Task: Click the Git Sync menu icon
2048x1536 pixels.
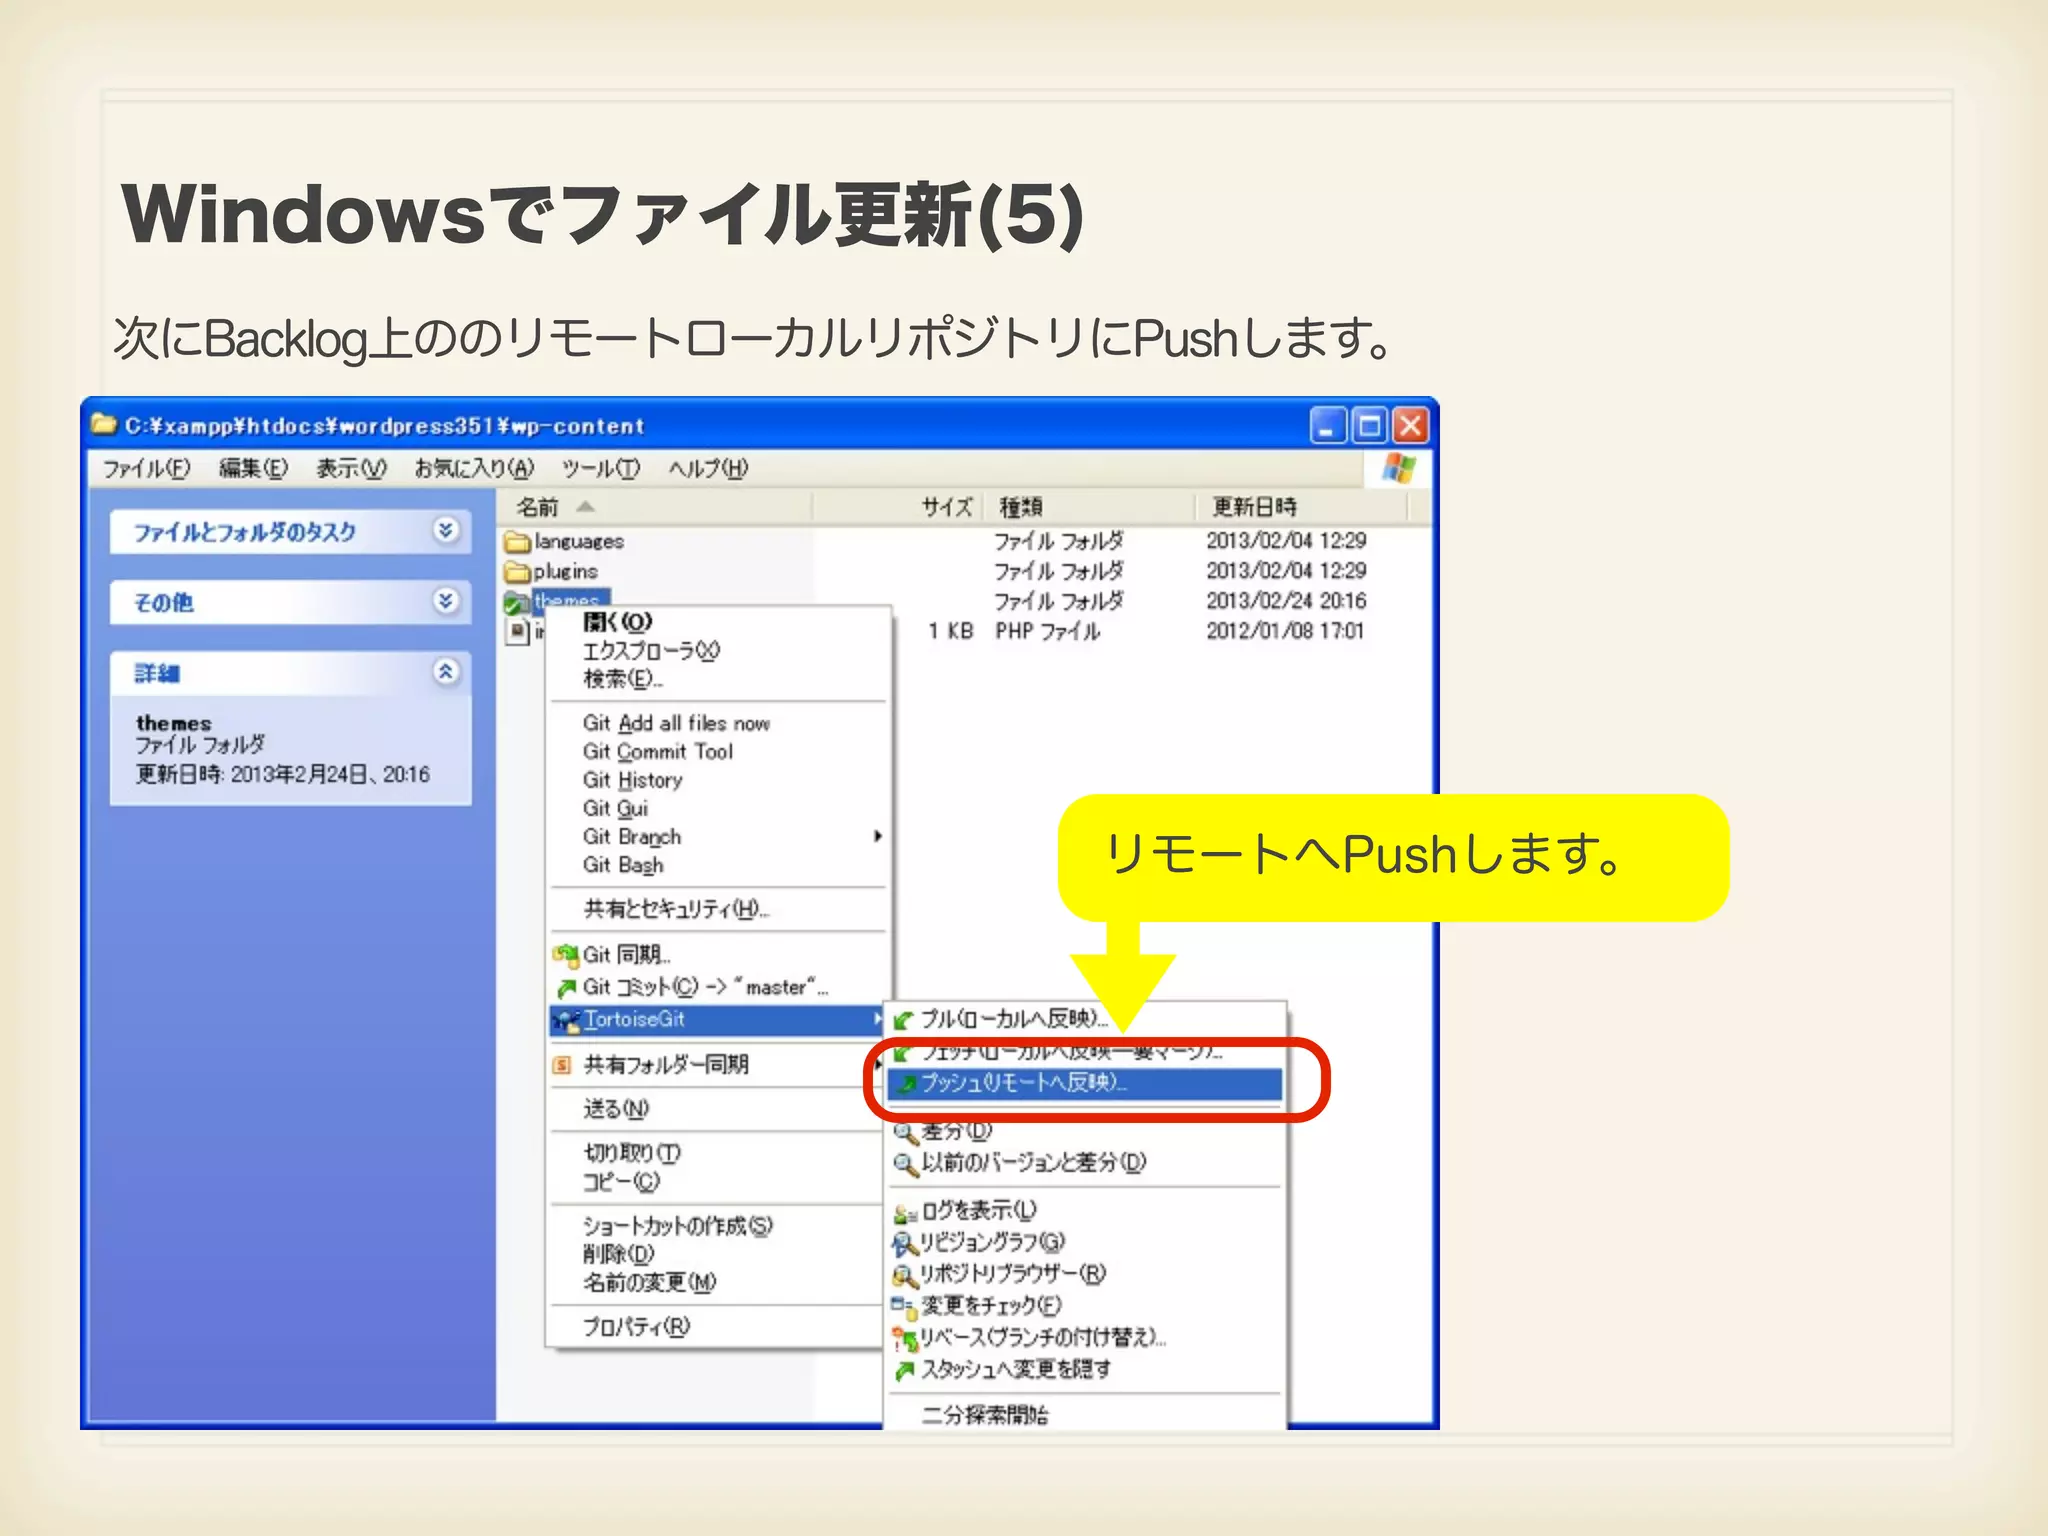Action: click(x=566, y=955)
